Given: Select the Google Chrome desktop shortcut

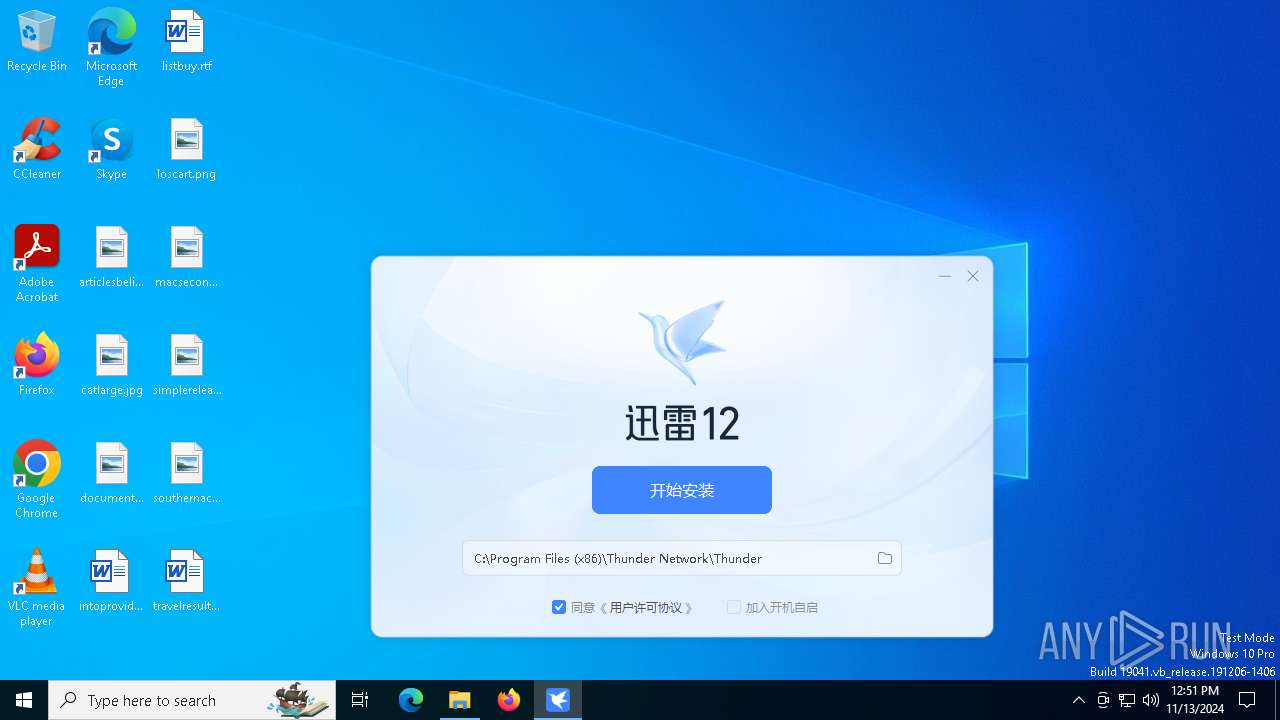Looking at the screenshot, I should pyautogui.click(x=37, y=480).
